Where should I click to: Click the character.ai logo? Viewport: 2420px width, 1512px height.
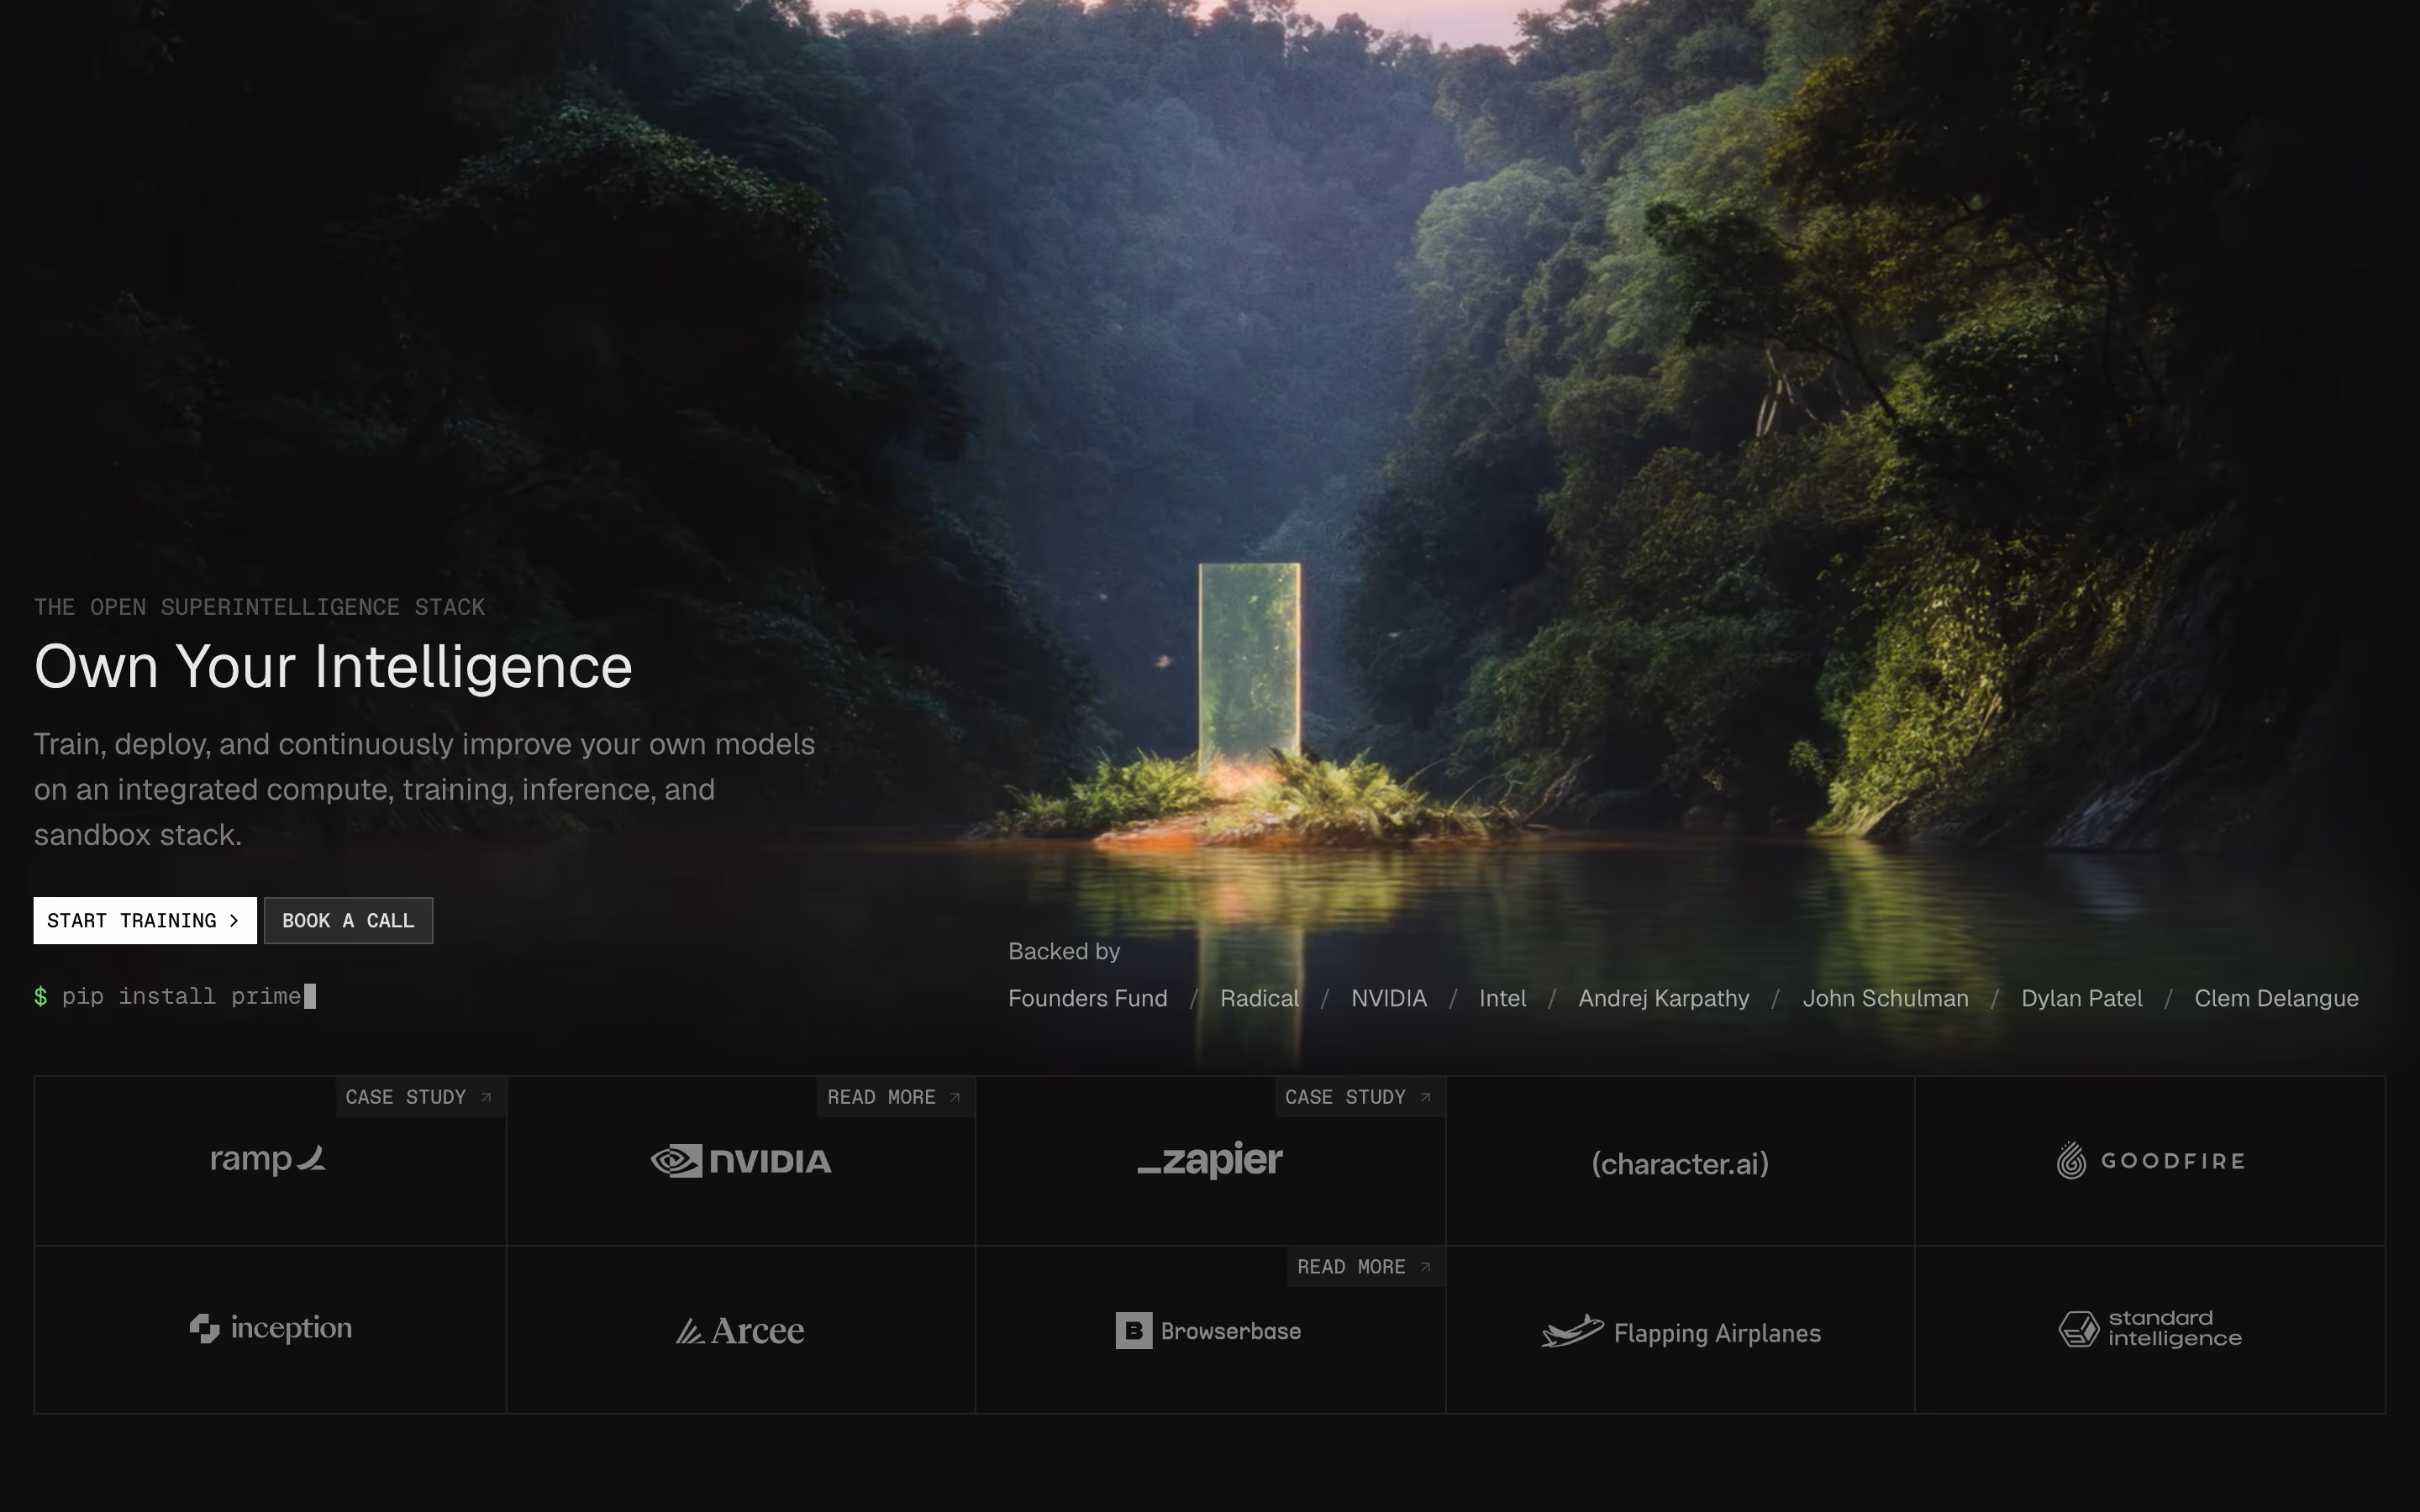click(x=1680, y=1163)
